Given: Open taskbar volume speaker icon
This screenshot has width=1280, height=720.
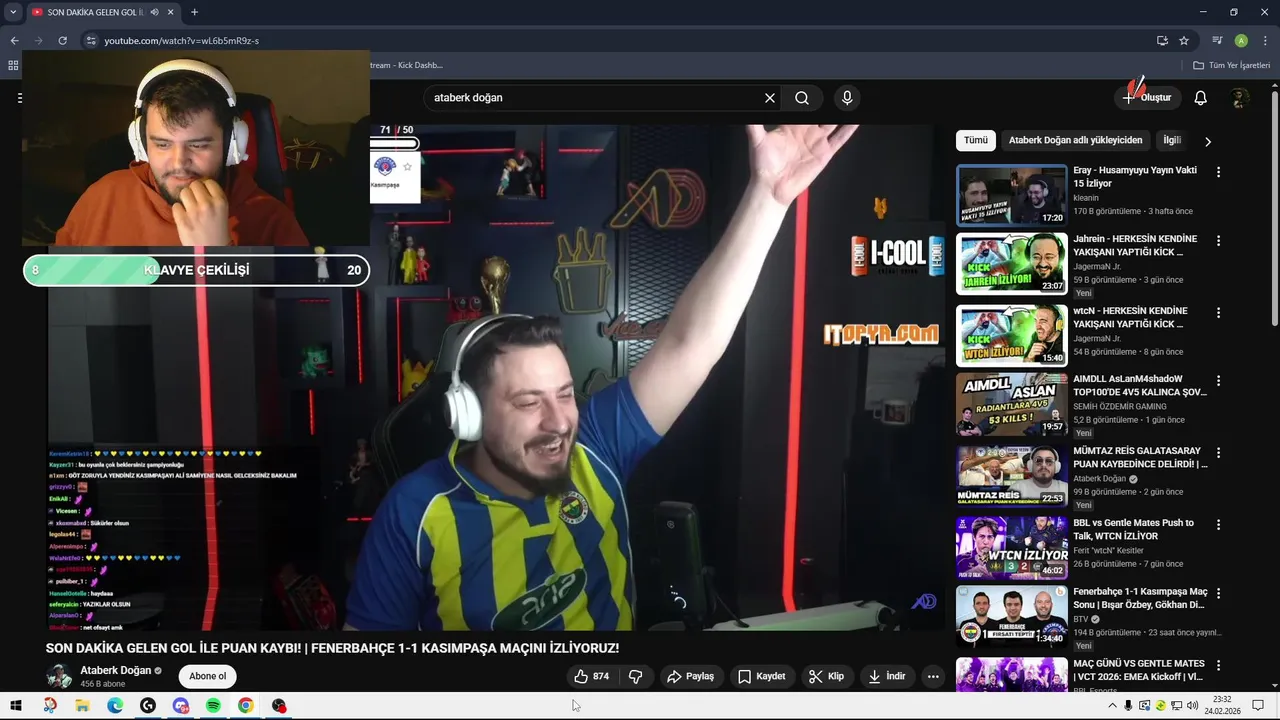Looking at the screenshot, I should tap(1192, 706).
